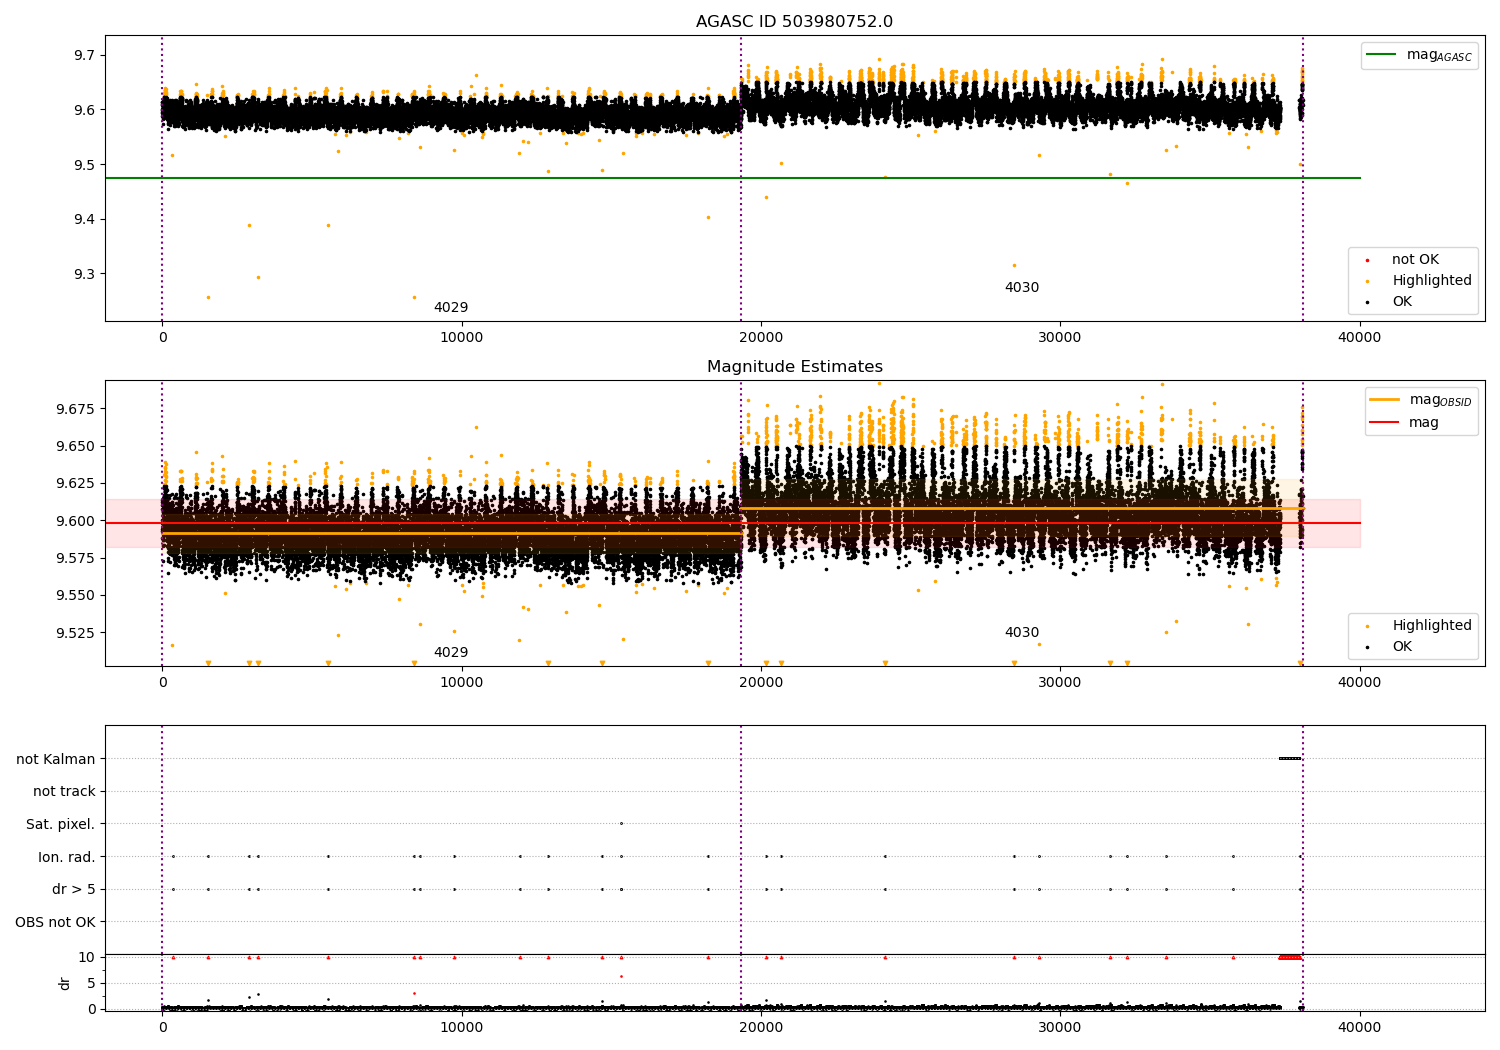
Task: Click the 'not track' row label
Action: tap(64, 792)
